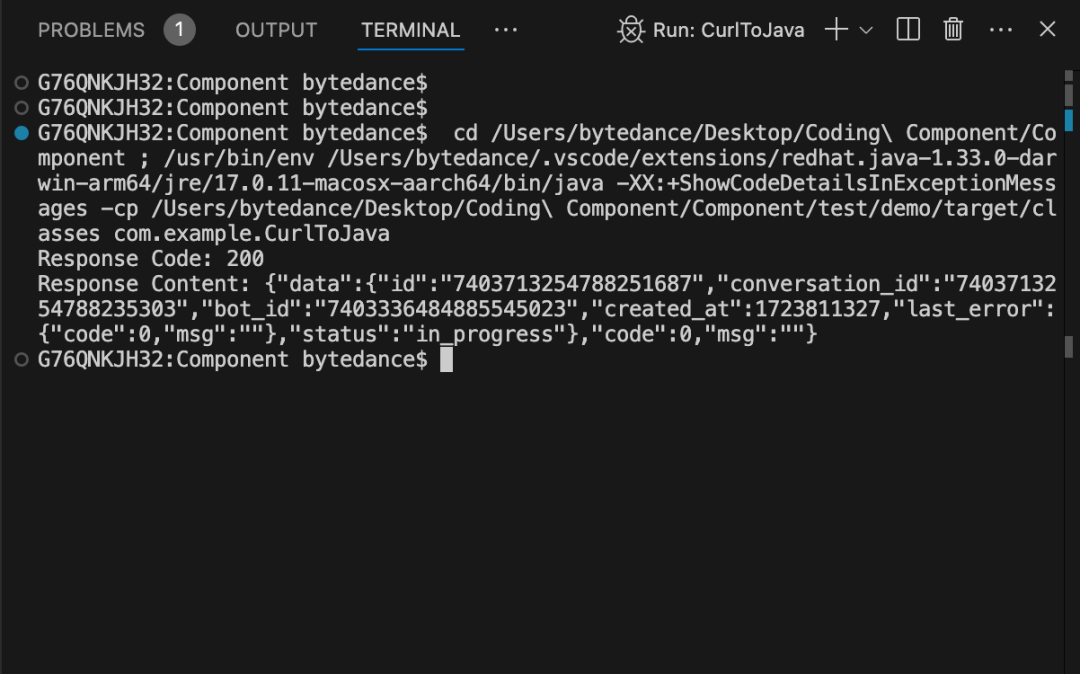Click the last prompt's gray decoration circle

click(22, 359)
